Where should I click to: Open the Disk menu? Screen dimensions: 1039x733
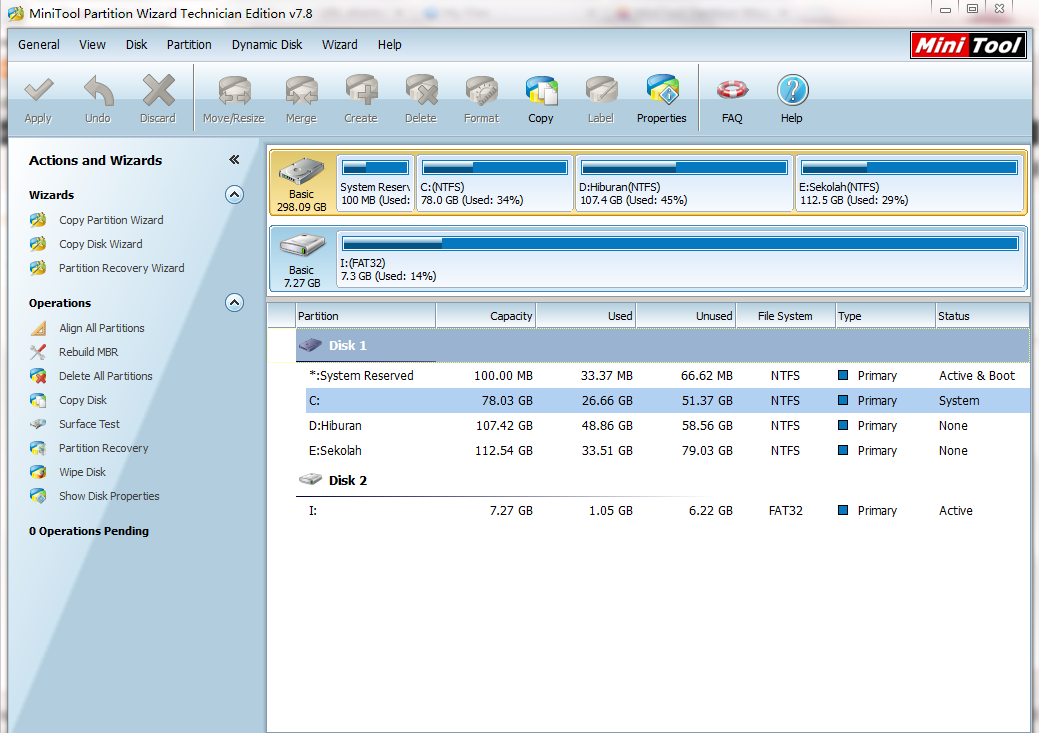click(137, 44)
